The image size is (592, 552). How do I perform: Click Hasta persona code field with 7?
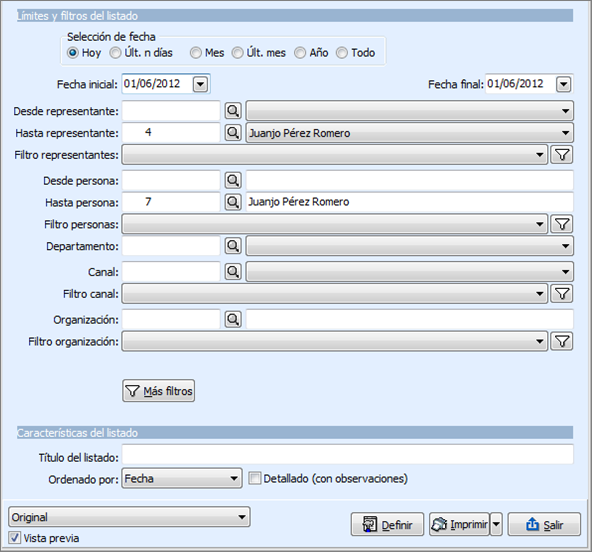pyautogui.click(x=171, y=202)
